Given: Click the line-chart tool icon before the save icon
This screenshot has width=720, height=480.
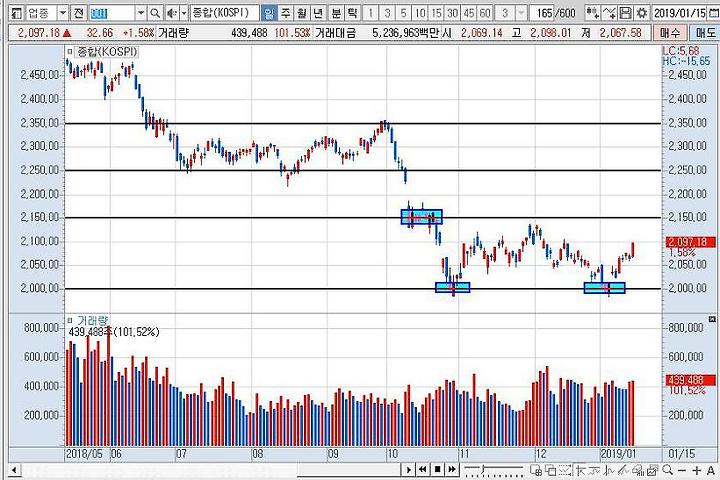Looking at the screenshot, I should click(609, 13).
